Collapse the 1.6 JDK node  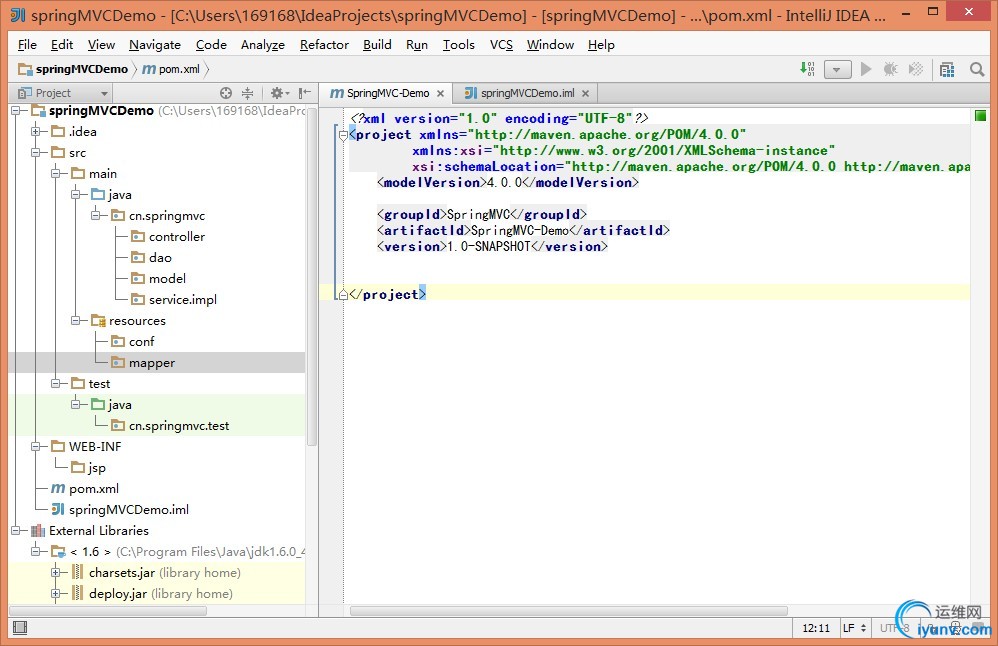[36, 552]
